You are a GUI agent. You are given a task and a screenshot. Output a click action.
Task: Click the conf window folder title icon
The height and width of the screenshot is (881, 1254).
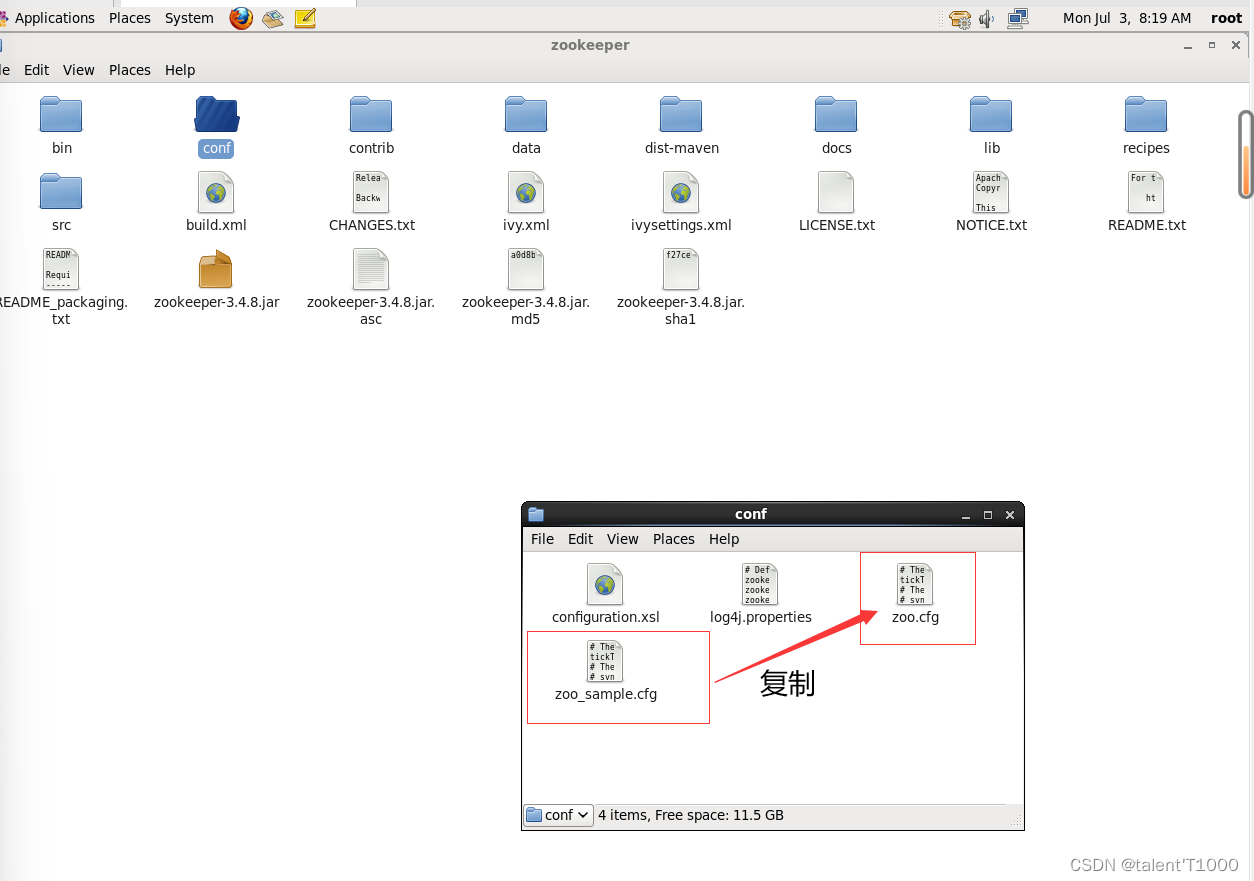[536, 514]
